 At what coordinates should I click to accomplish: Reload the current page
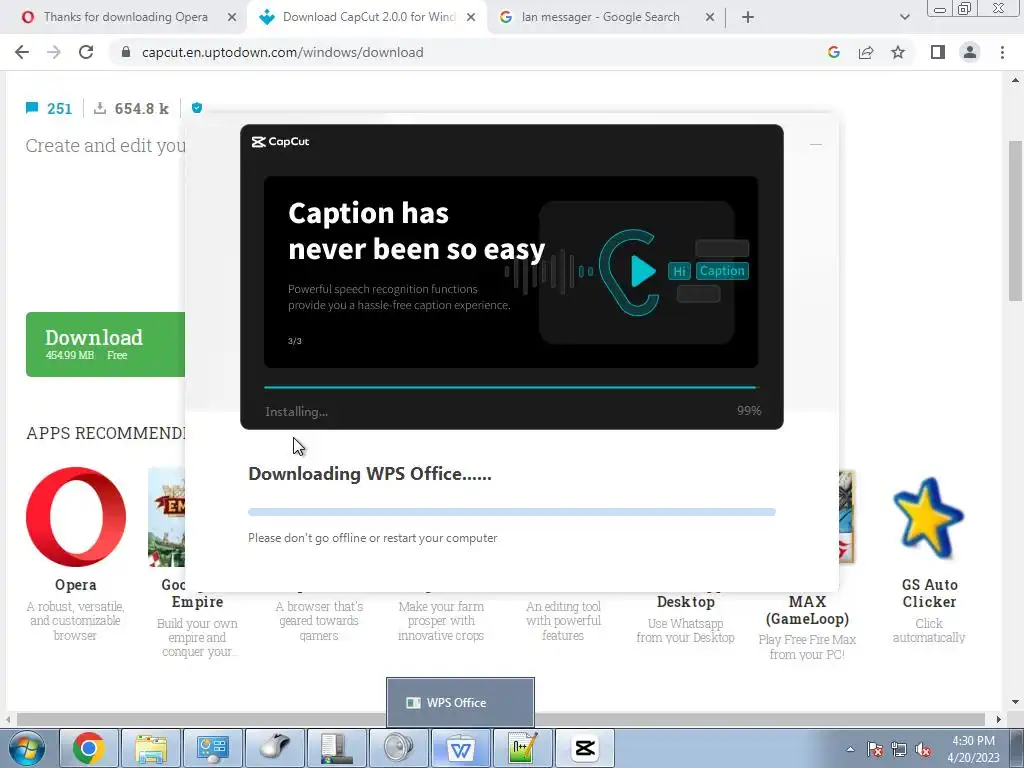(x=86, y=52)
